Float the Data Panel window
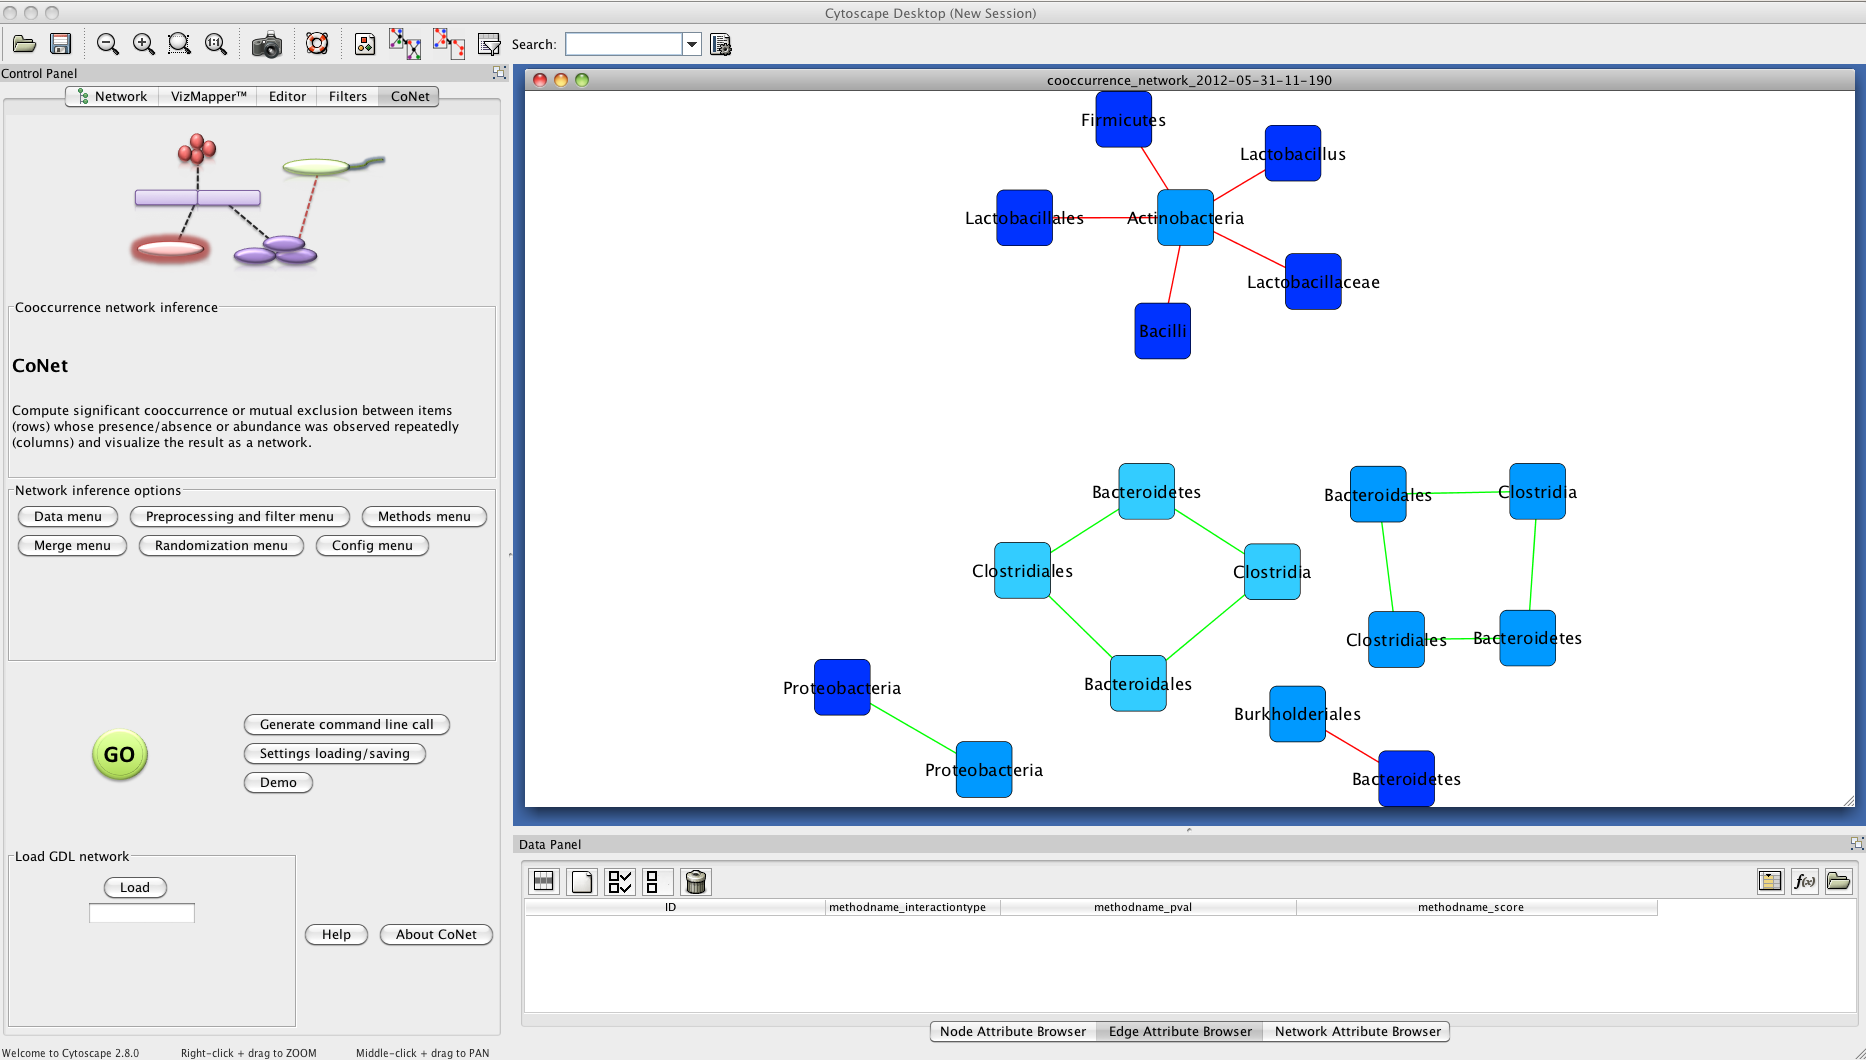This screenshot has height=1060, width=1866. click(1856, 844)
